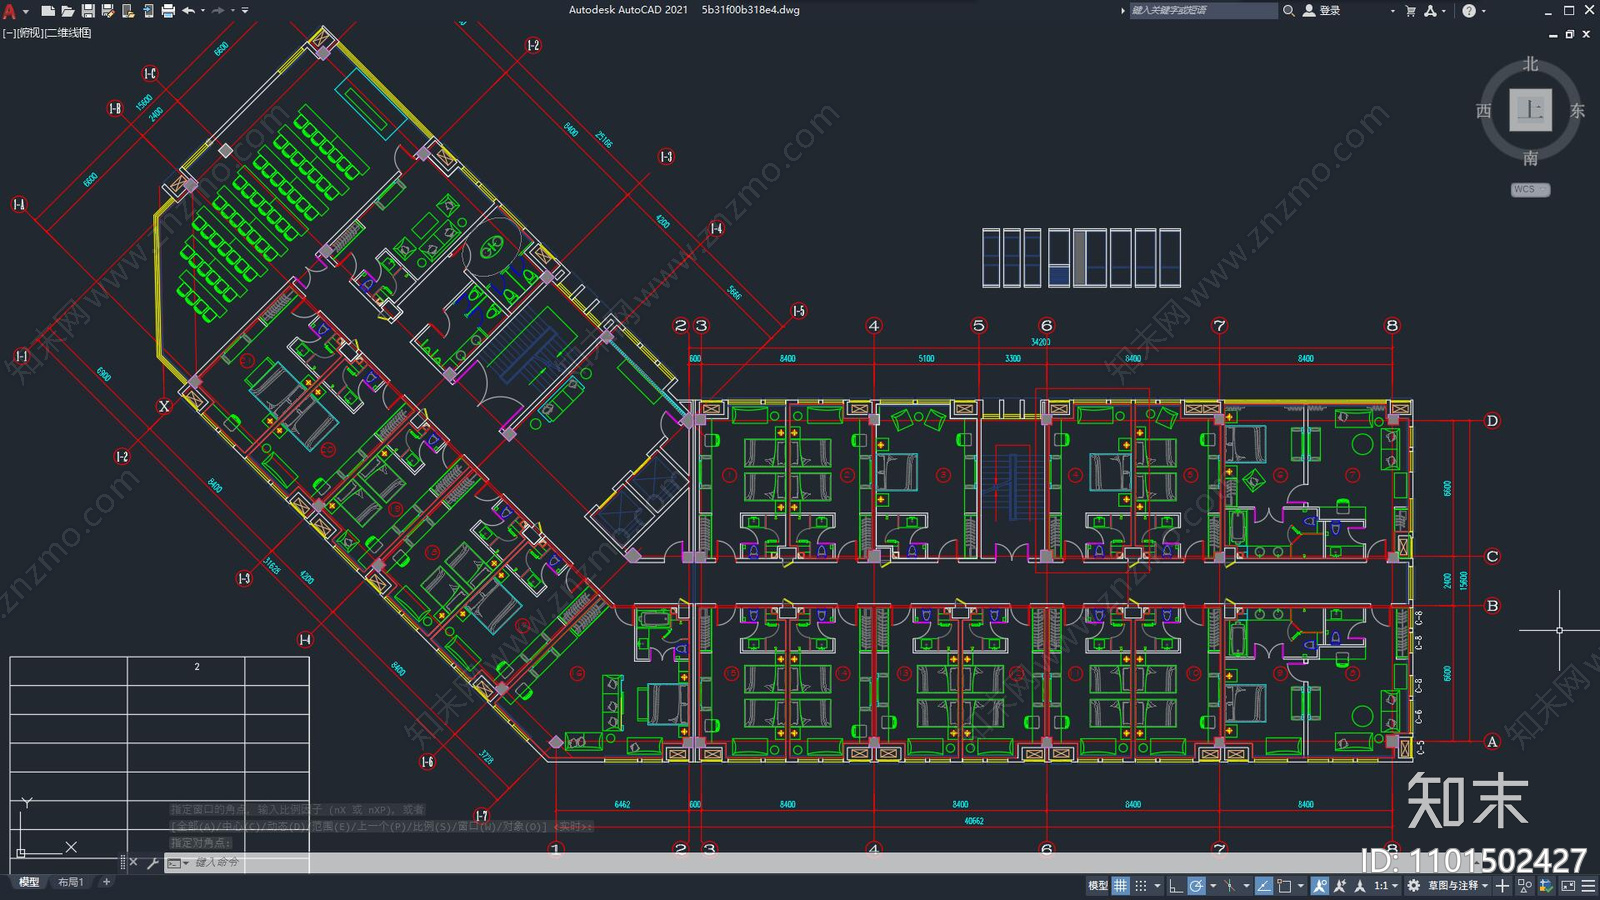
Task: Toggle Ortho mode in status bar
Action: (1176, 886)
